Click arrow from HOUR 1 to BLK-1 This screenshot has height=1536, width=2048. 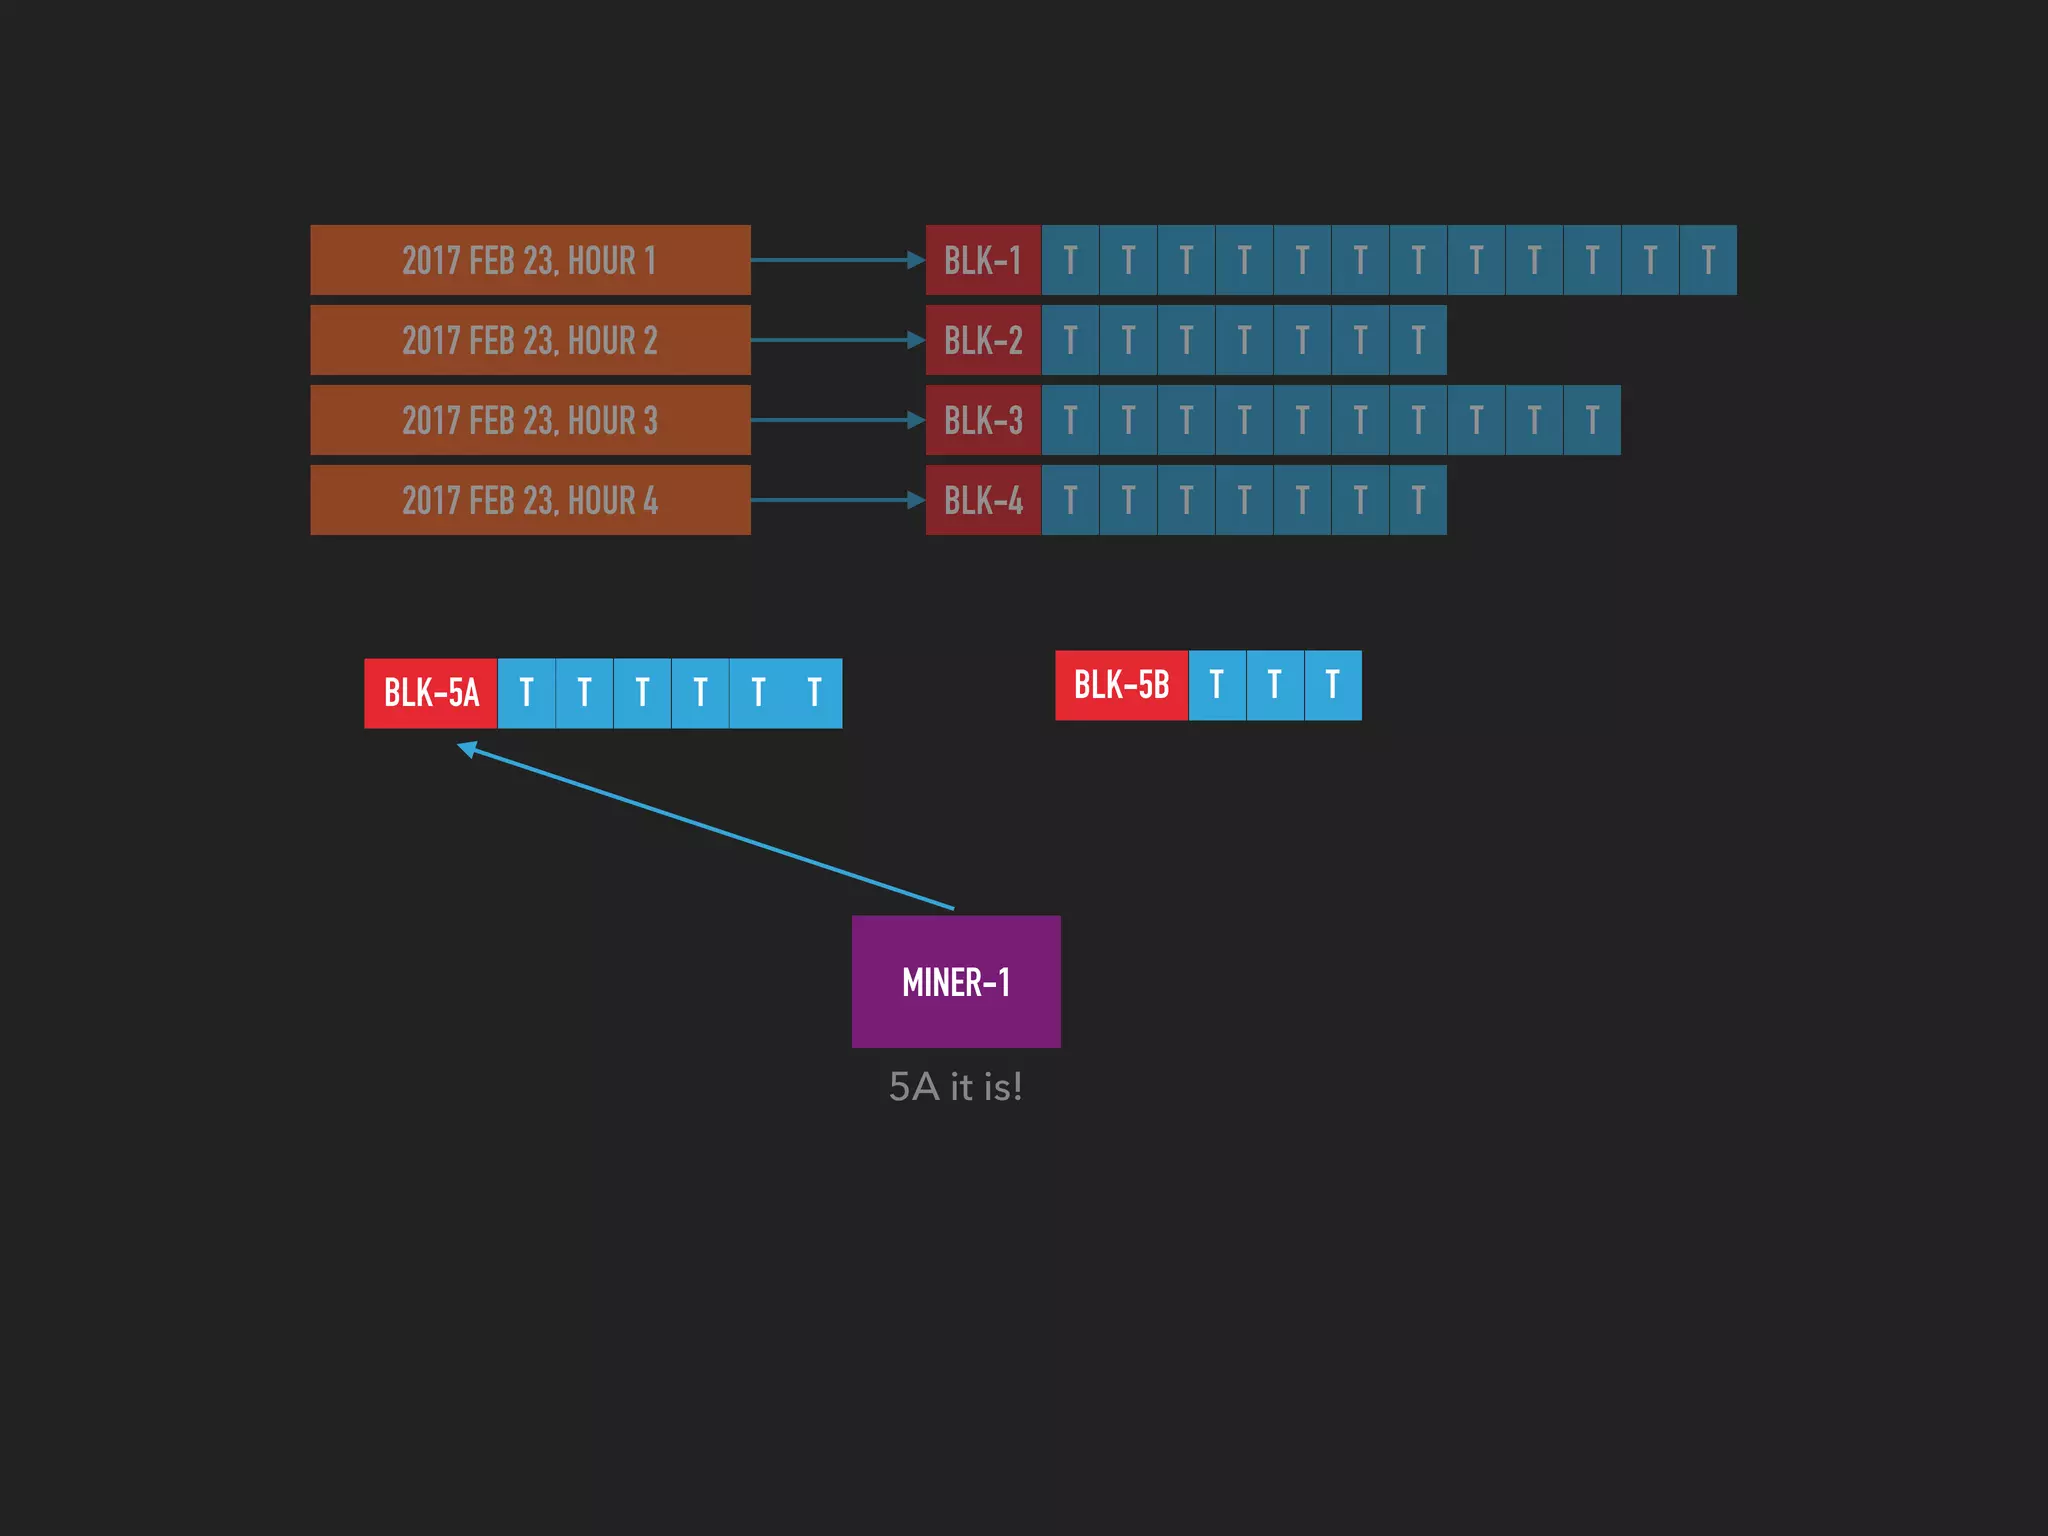[837, 260]
